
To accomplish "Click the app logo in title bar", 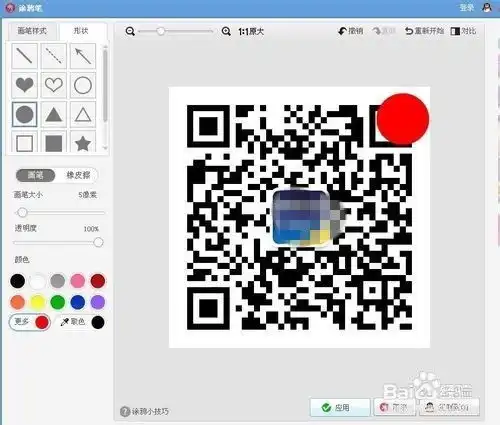I will coord(10,8).
